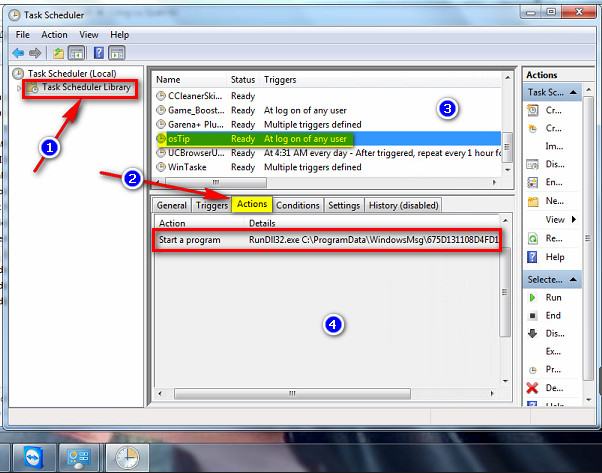Open the Action menu
The width and height of the screenshot is (602, 473).
[55, 35]
